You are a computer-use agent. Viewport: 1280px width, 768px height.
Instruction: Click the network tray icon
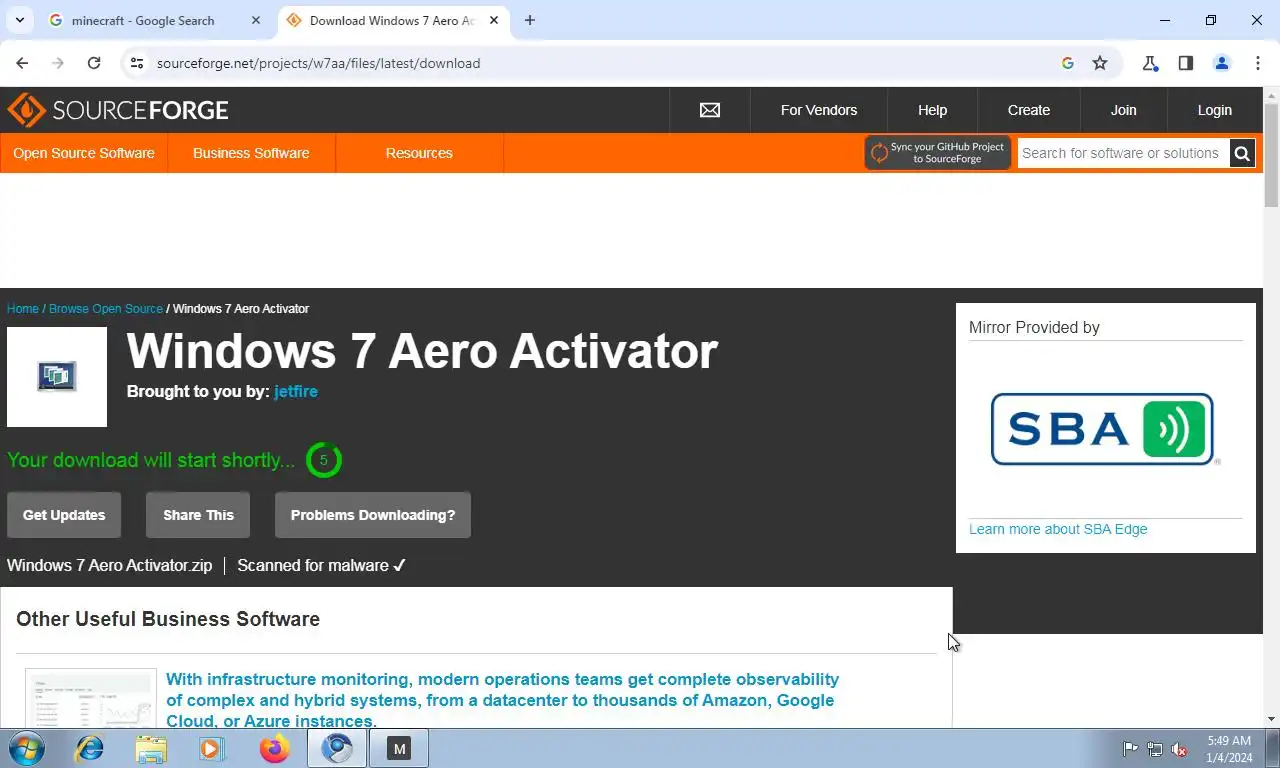pos(1155,749)
